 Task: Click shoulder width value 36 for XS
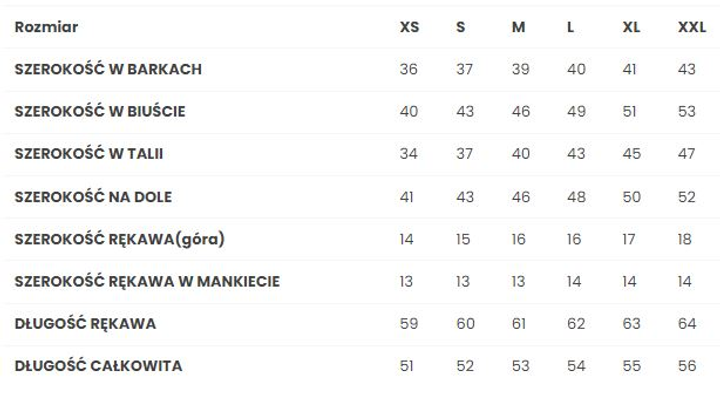tap(408, 69)
